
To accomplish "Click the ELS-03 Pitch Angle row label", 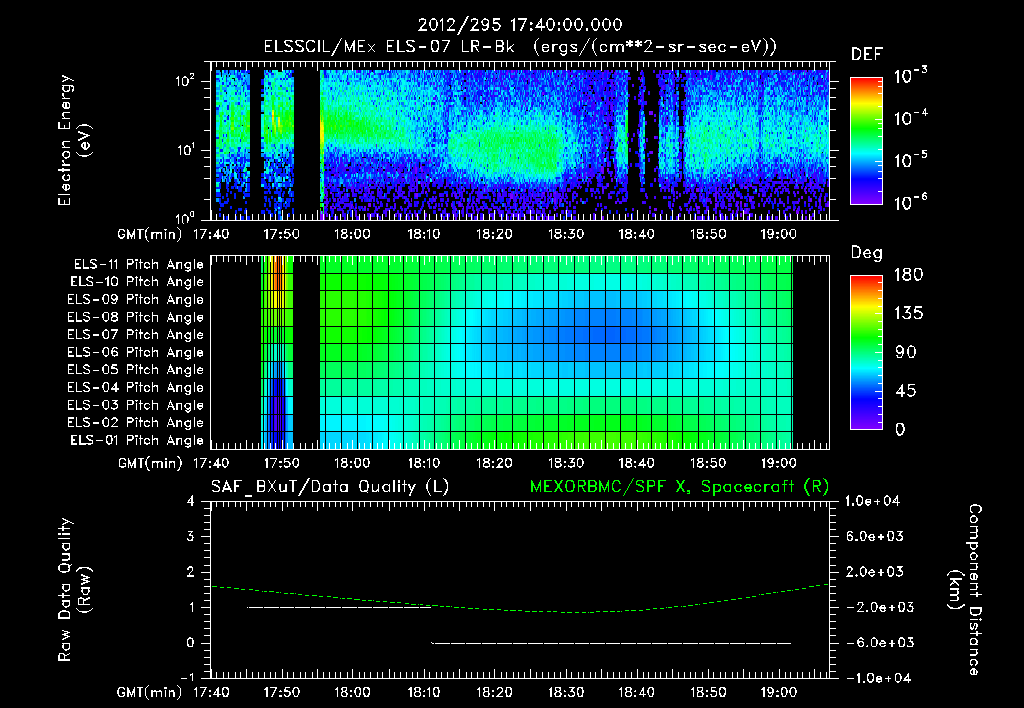I will click(x=135, y=406).
